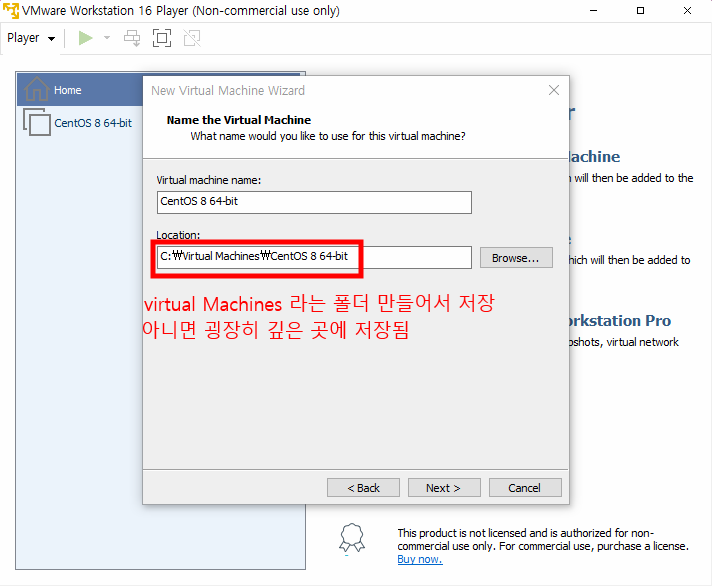Click the Home house icon

36,89
